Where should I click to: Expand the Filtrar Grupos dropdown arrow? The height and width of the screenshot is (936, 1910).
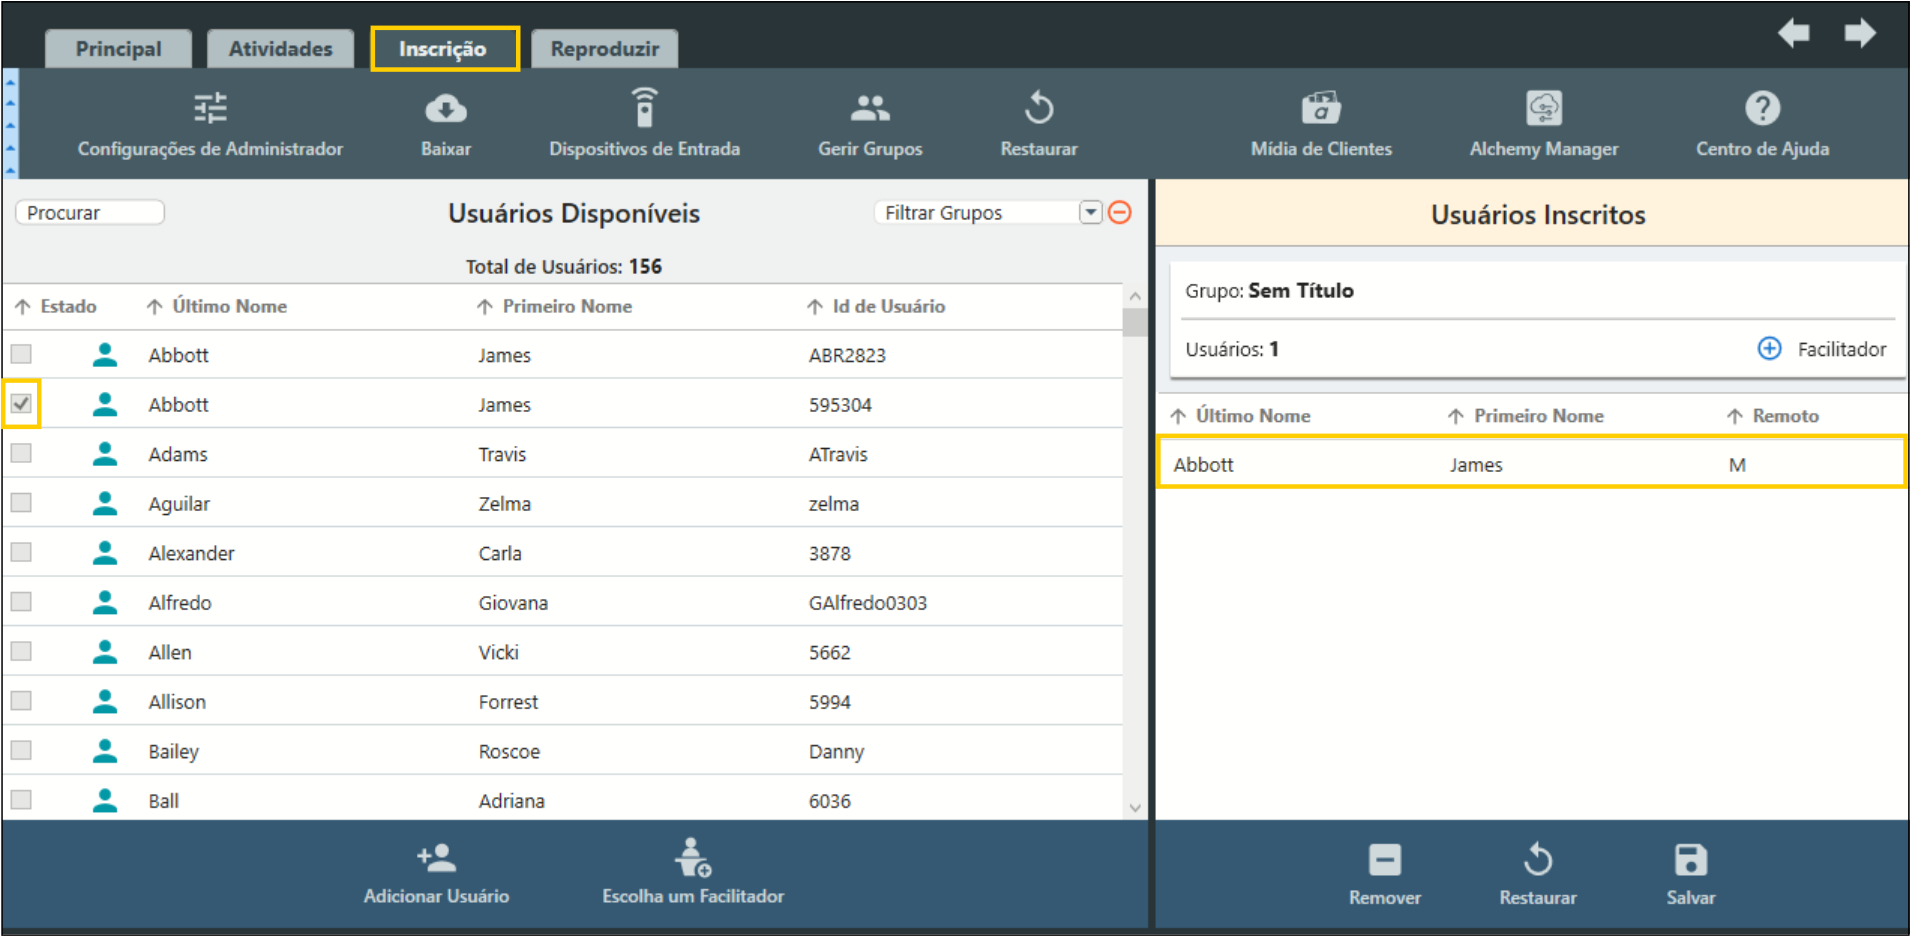pos(1090,212)
